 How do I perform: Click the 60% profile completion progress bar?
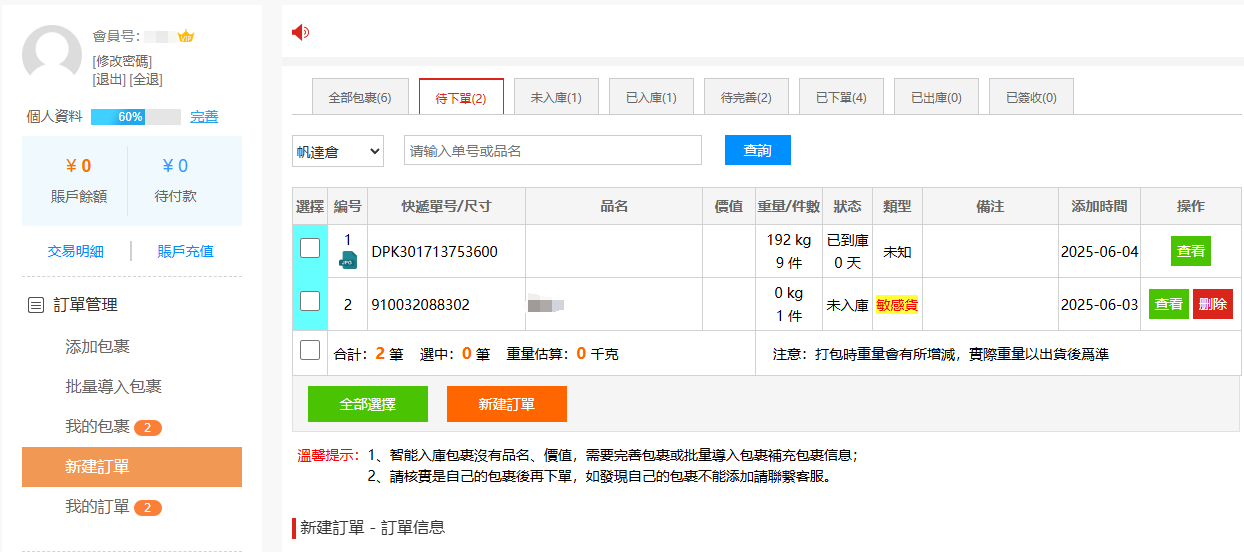135,117
